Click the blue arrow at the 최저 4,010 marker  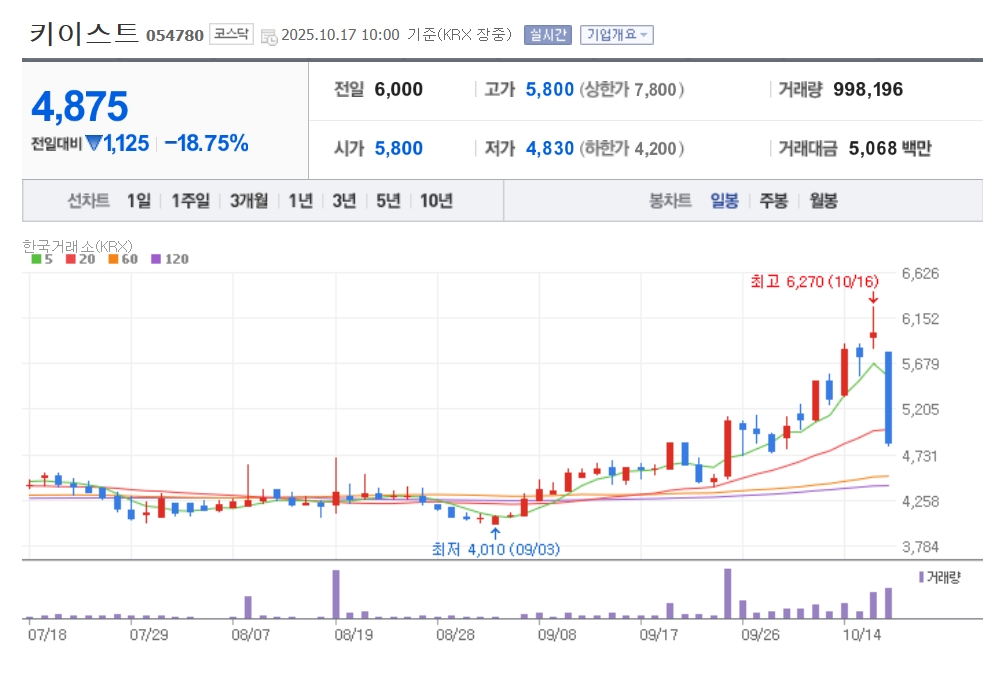coord(494,532)
